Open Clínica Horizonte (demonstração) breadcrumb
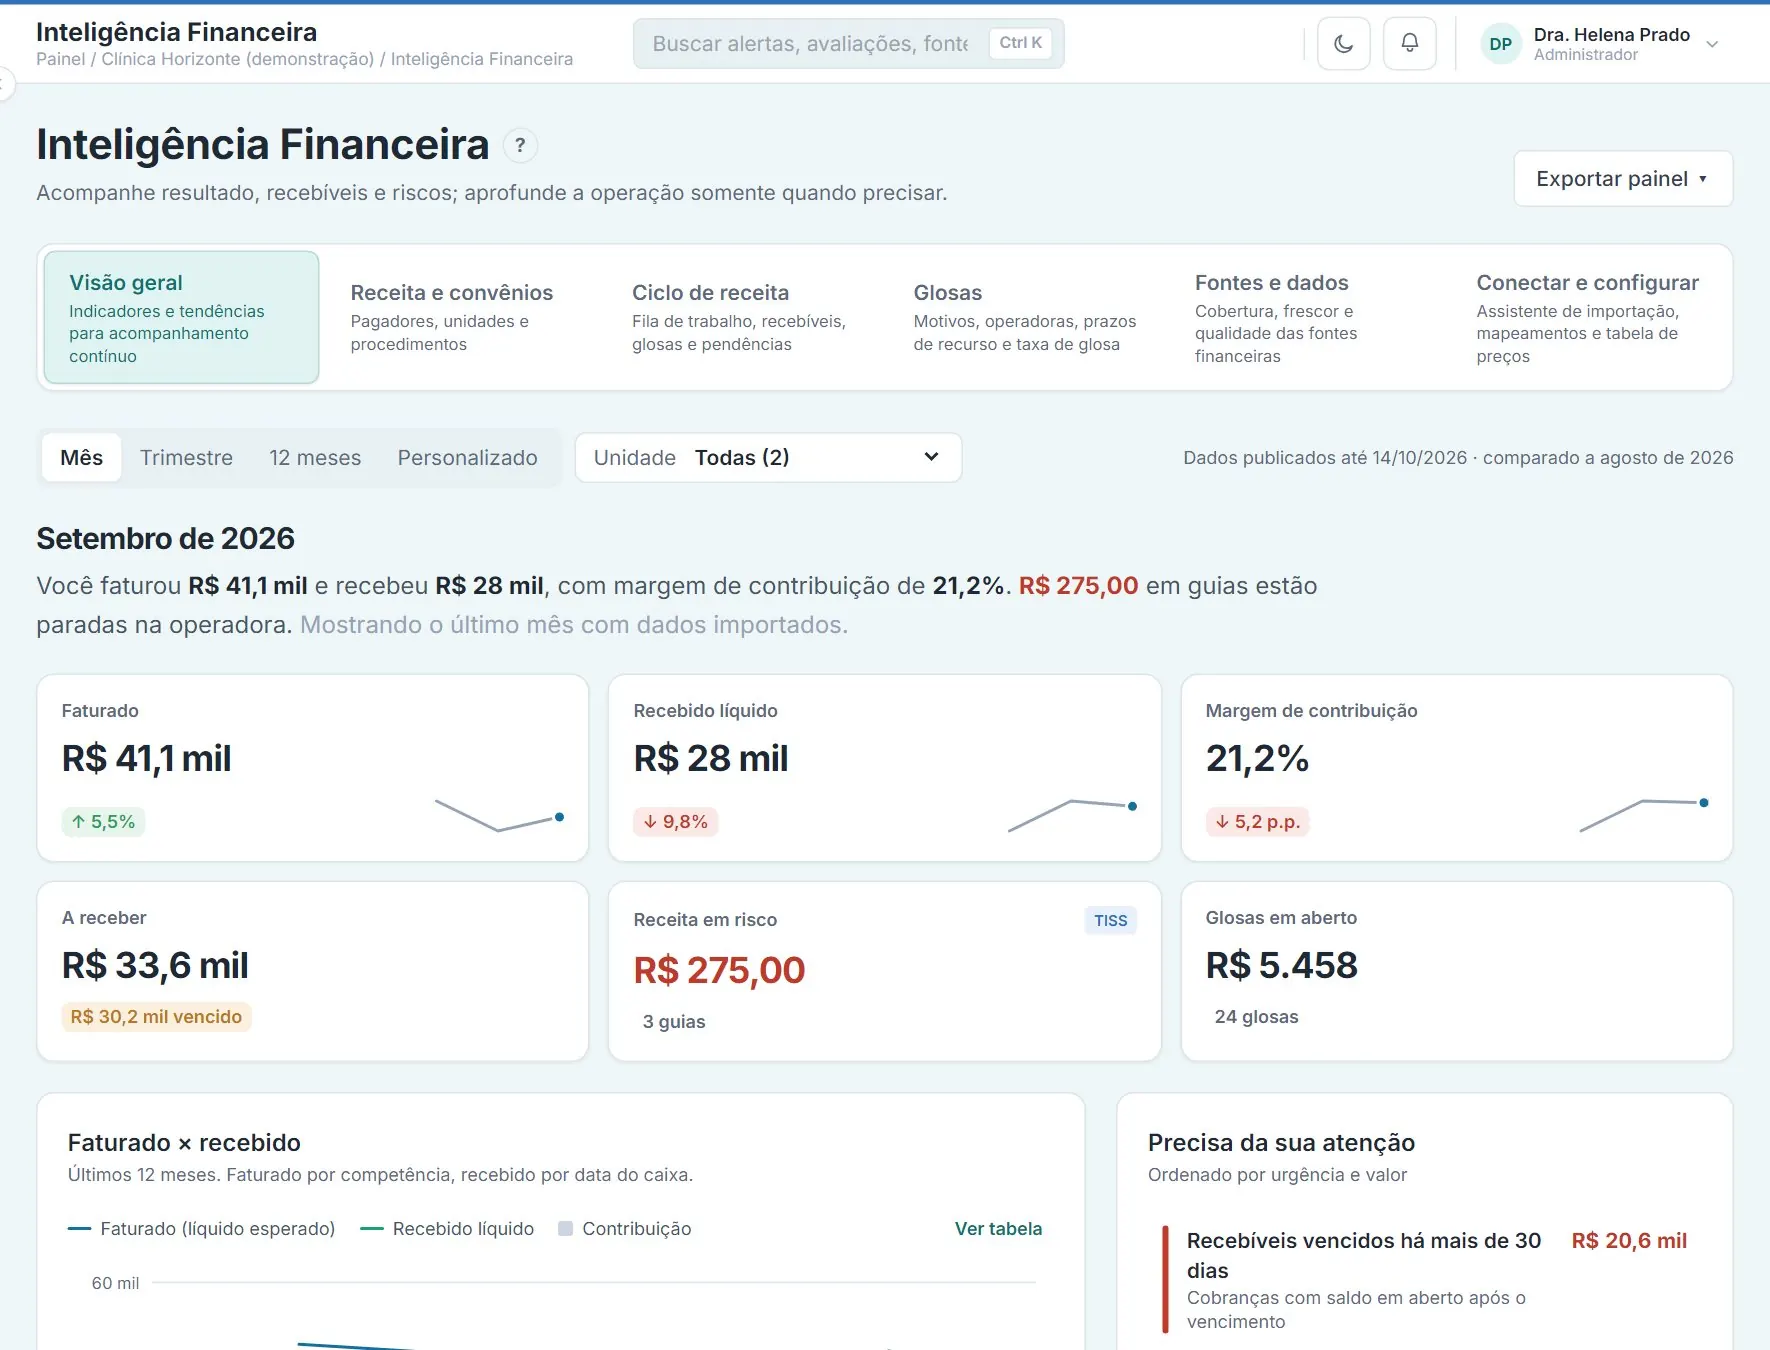The height and width of the screenshot is (1350, 1770). (238, 59)
